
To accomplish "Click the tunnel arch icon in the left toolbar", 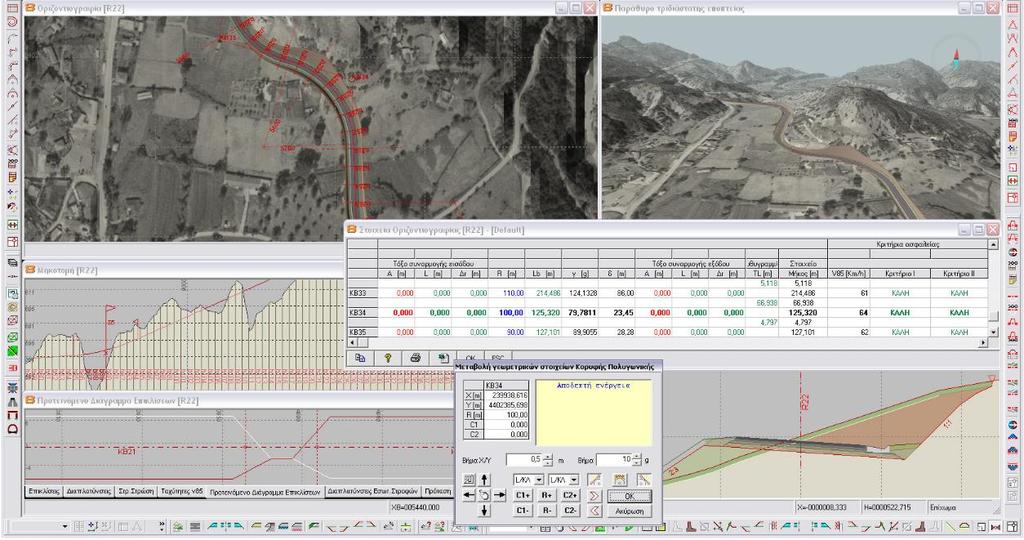I will (x=12, y=429).
